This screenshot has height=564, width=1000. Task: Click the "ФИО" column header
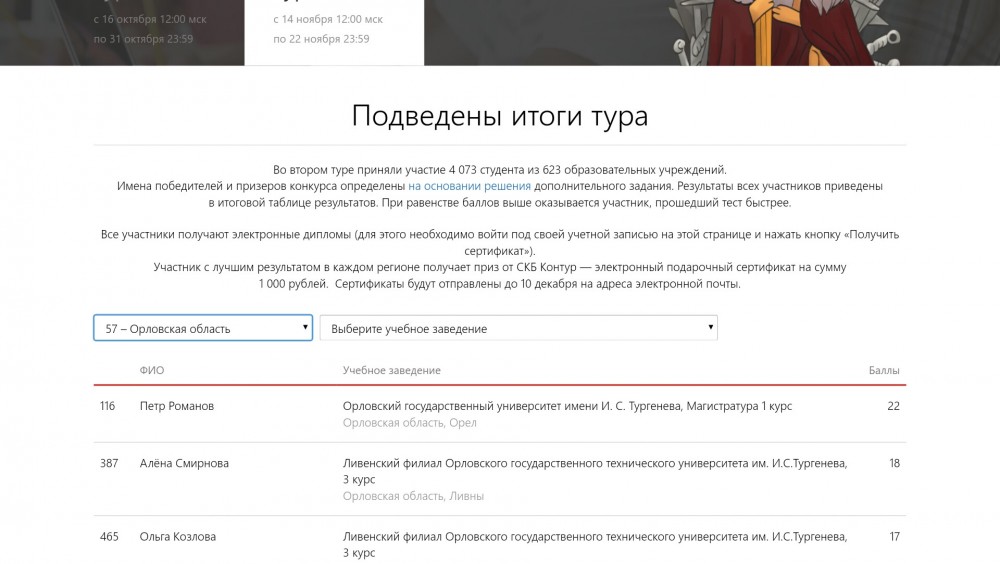click(x=152, y=370)
